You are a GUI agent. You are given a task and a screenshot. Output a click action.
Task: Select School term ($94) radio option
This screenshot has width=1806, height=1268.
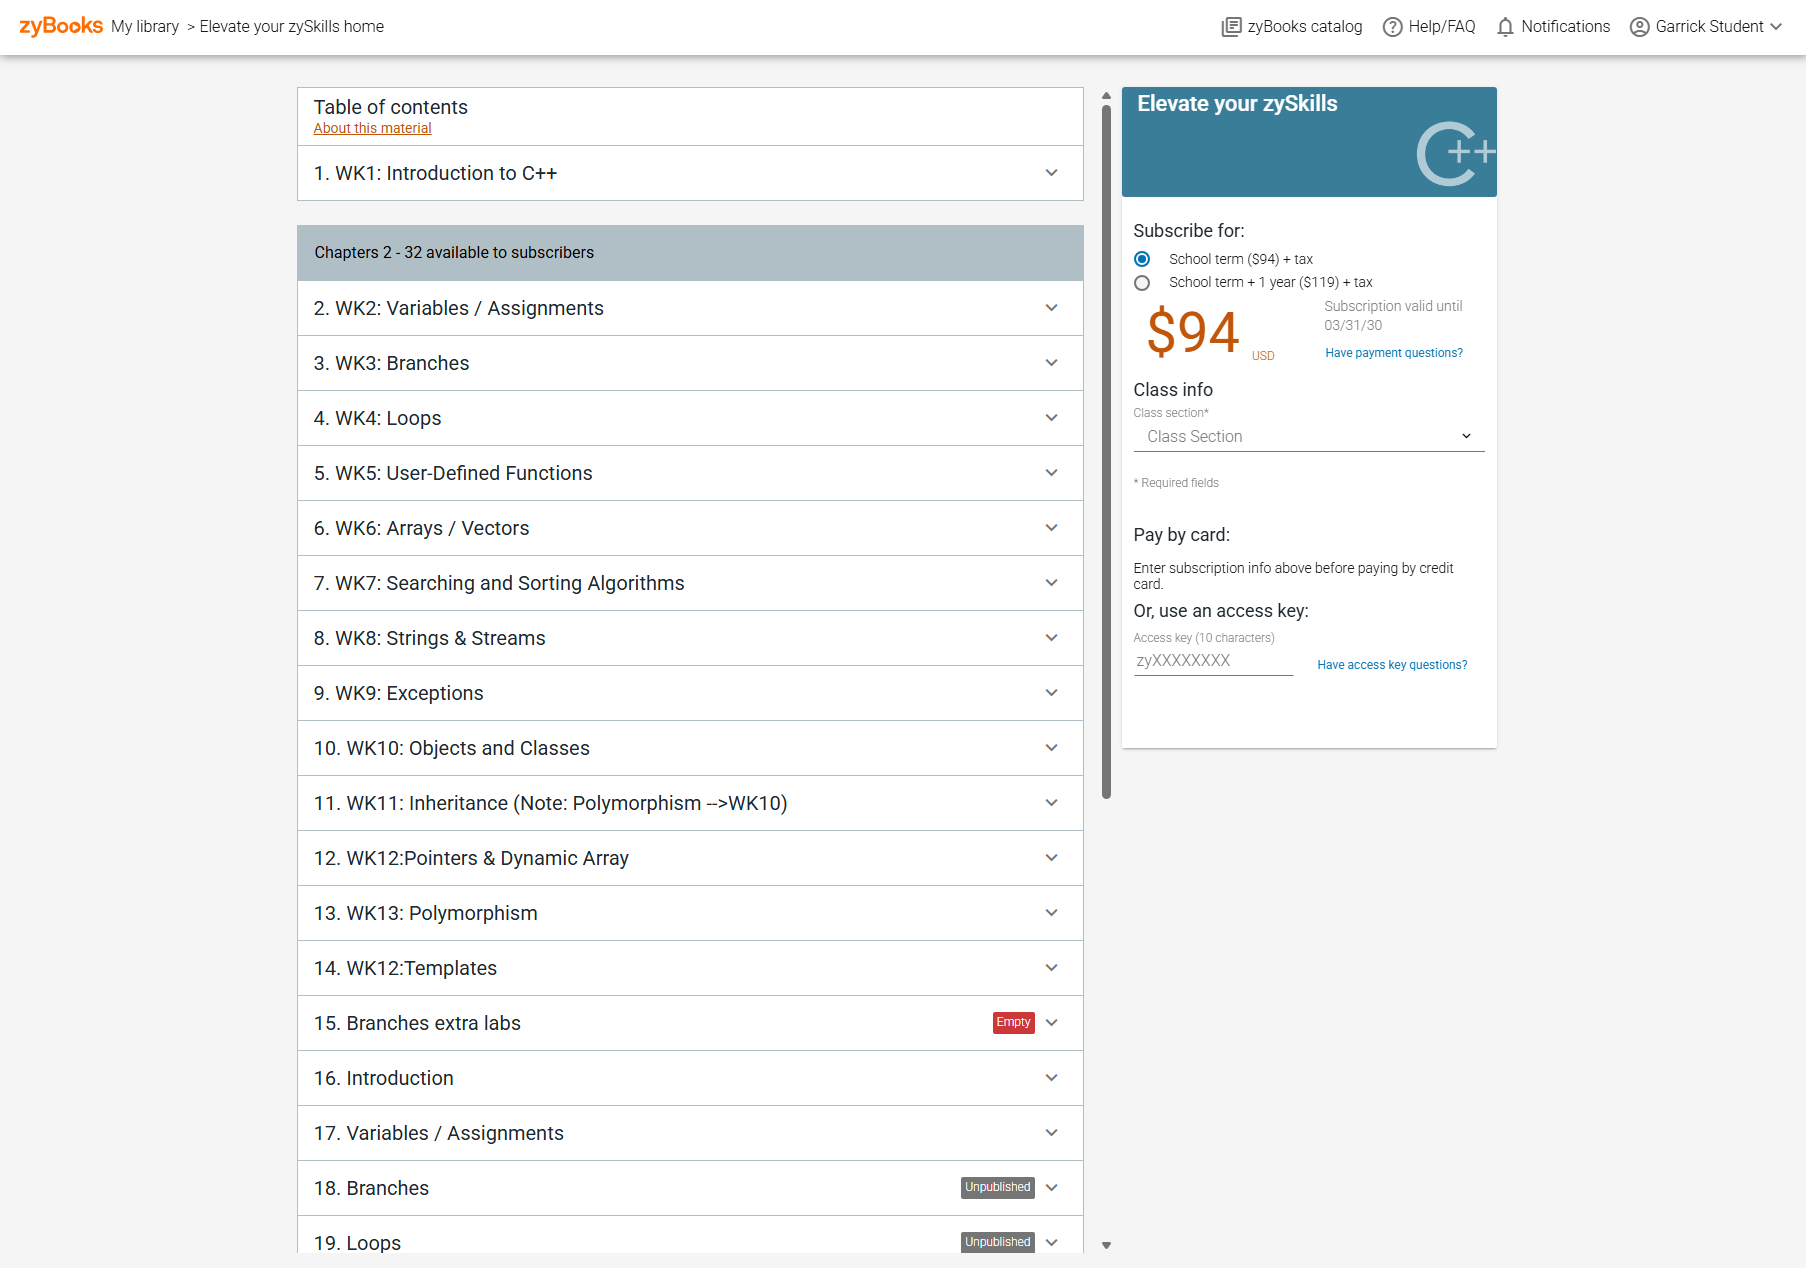tap(1142, 259)
